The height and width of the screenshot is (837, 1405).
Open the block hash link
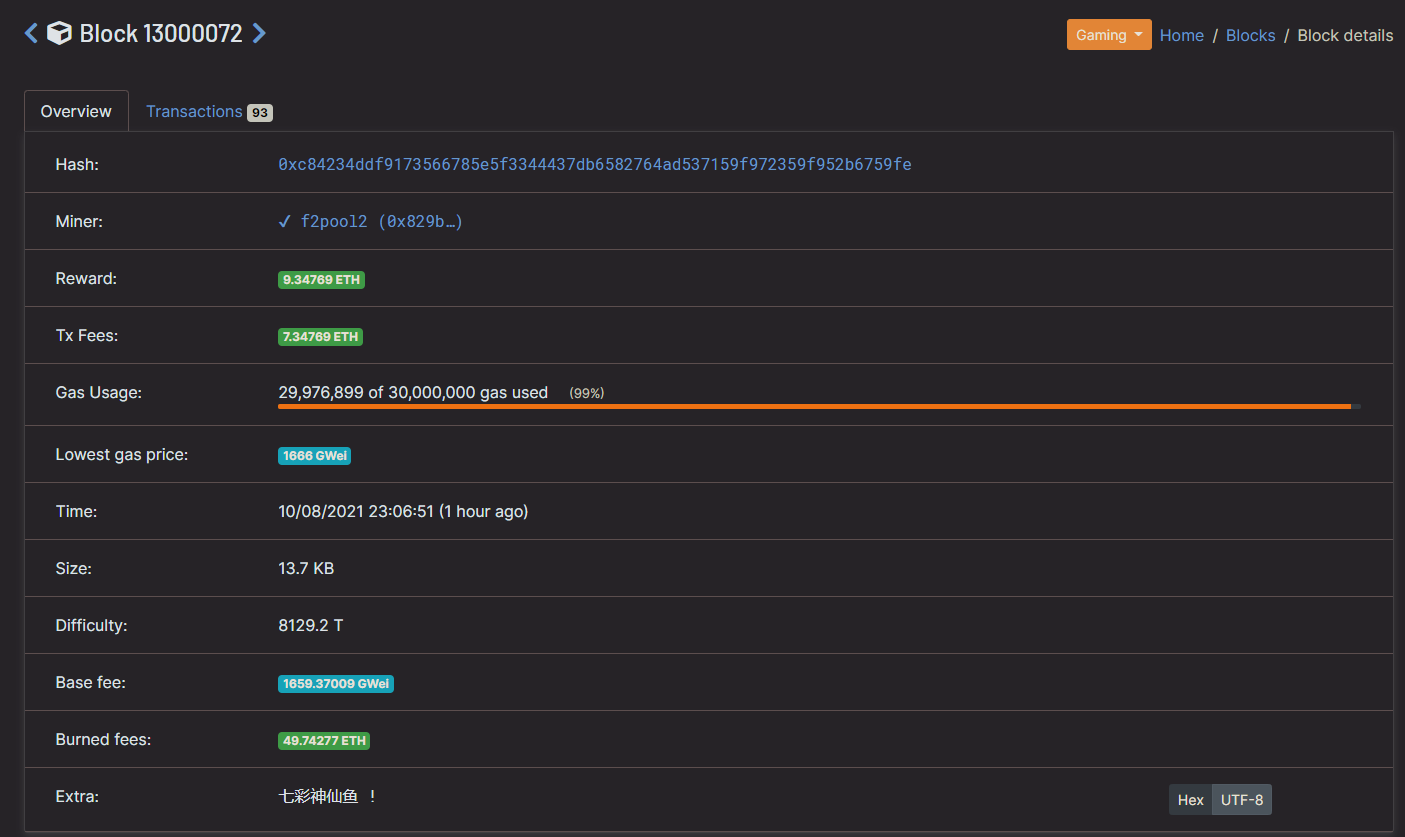(595, 164)
